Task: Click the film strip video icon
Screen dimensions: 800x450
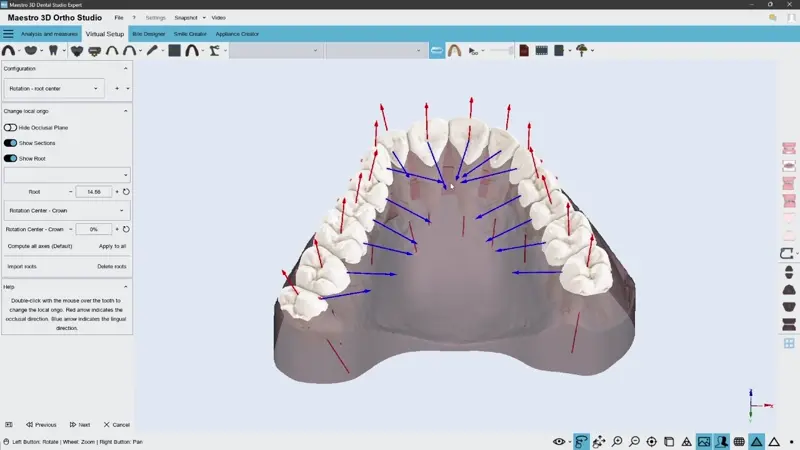Action: pos(542,51)
